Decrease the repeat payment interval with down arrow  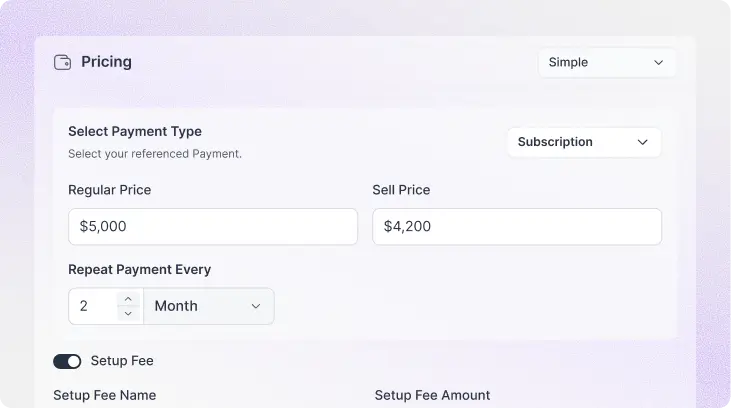pyautogui.click(x=128, y=313)
